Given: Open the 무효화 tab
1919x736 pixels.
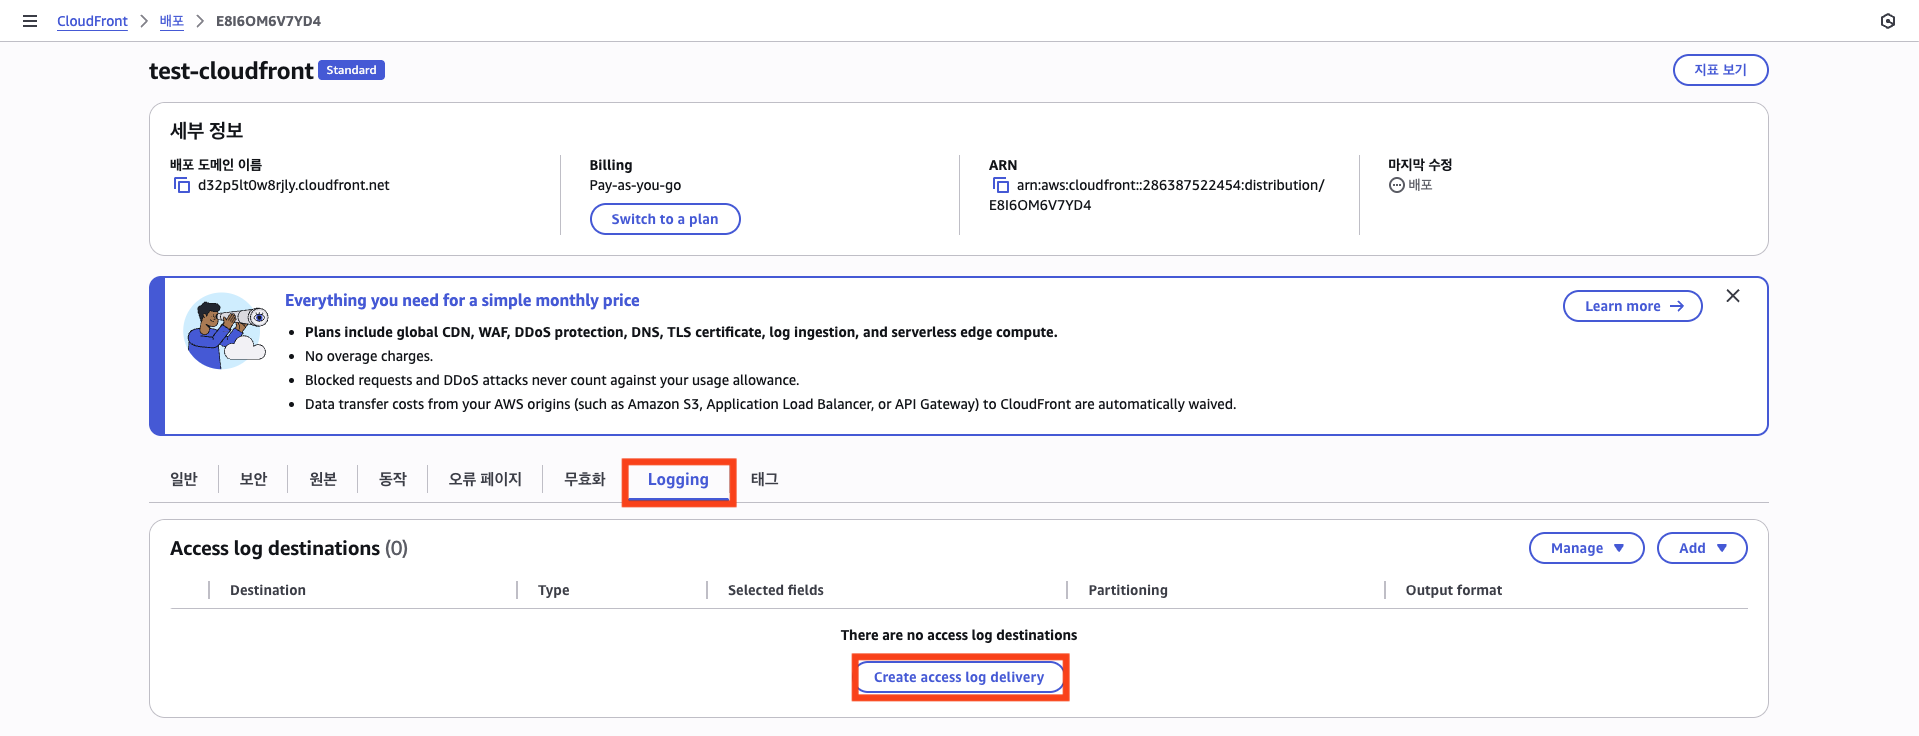Looking at the screenshot, I should click(584, 480).
